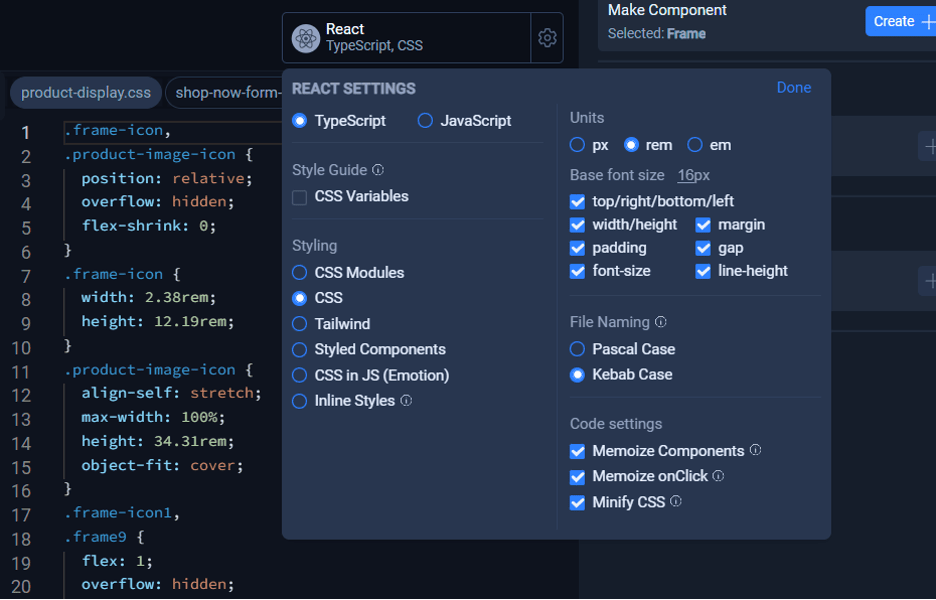Image resolution: width=936 pixels, height=600 pixels.
Task: Open the product-display.css tab
Action: pyautogui.click(x=86, y=93)
